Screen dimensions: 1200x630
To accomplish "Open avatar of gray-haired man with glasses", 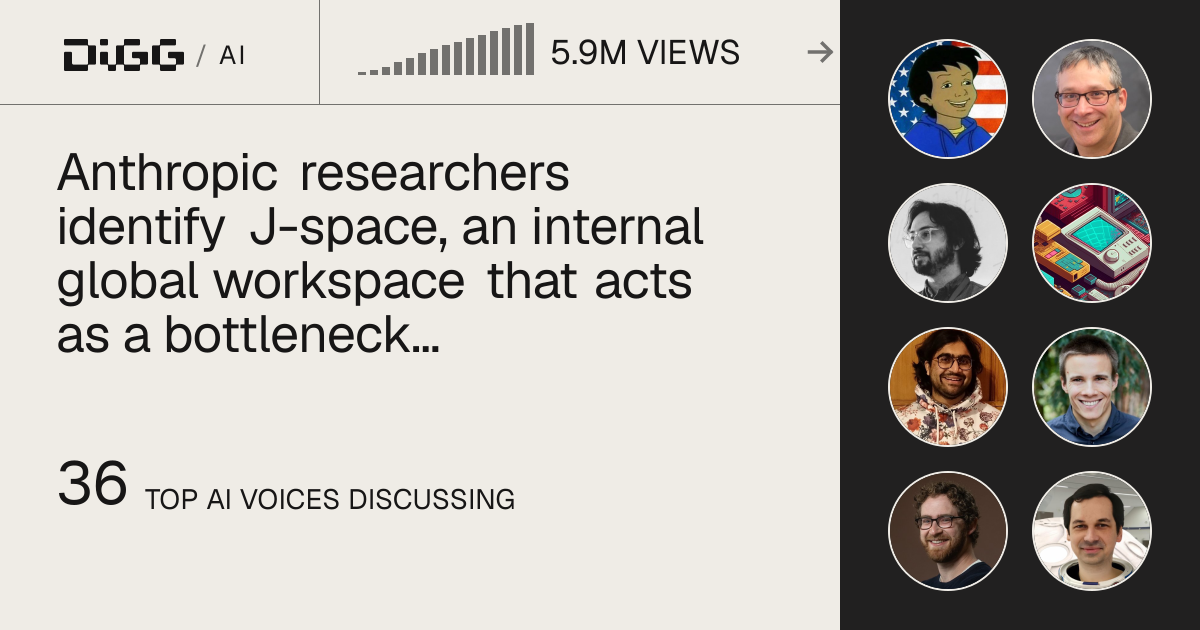I will (x=1092, y=99).
